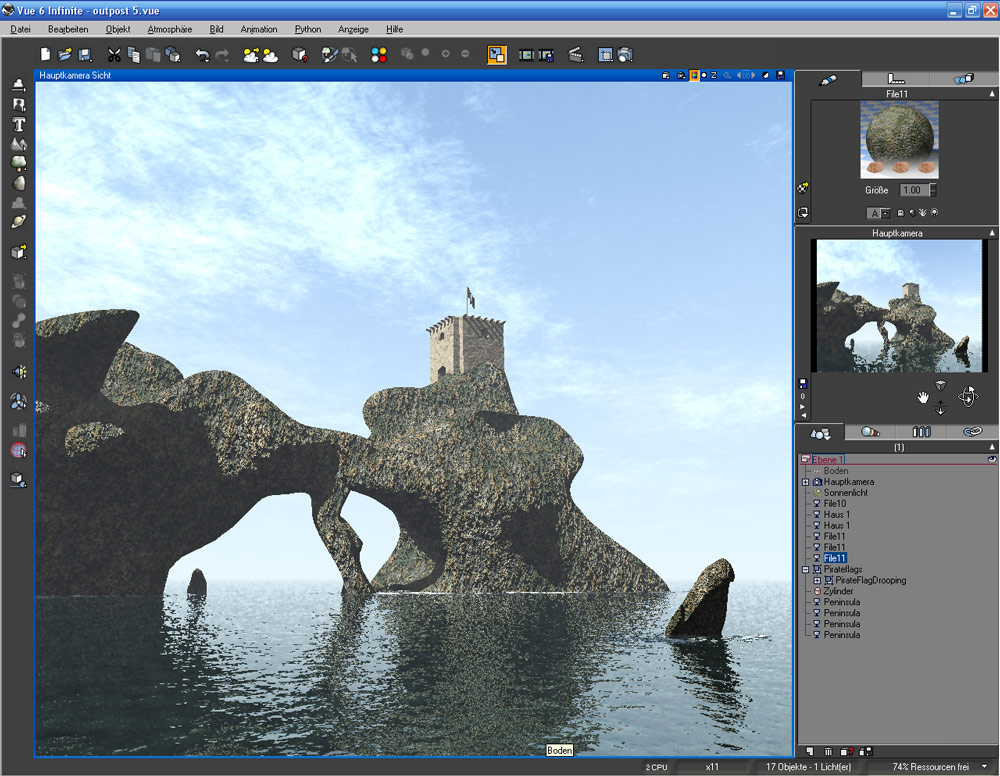Click the Undo arrow in top toolbar
The height and width of the screenshot is (776, 1000).
tap(201, 55)
